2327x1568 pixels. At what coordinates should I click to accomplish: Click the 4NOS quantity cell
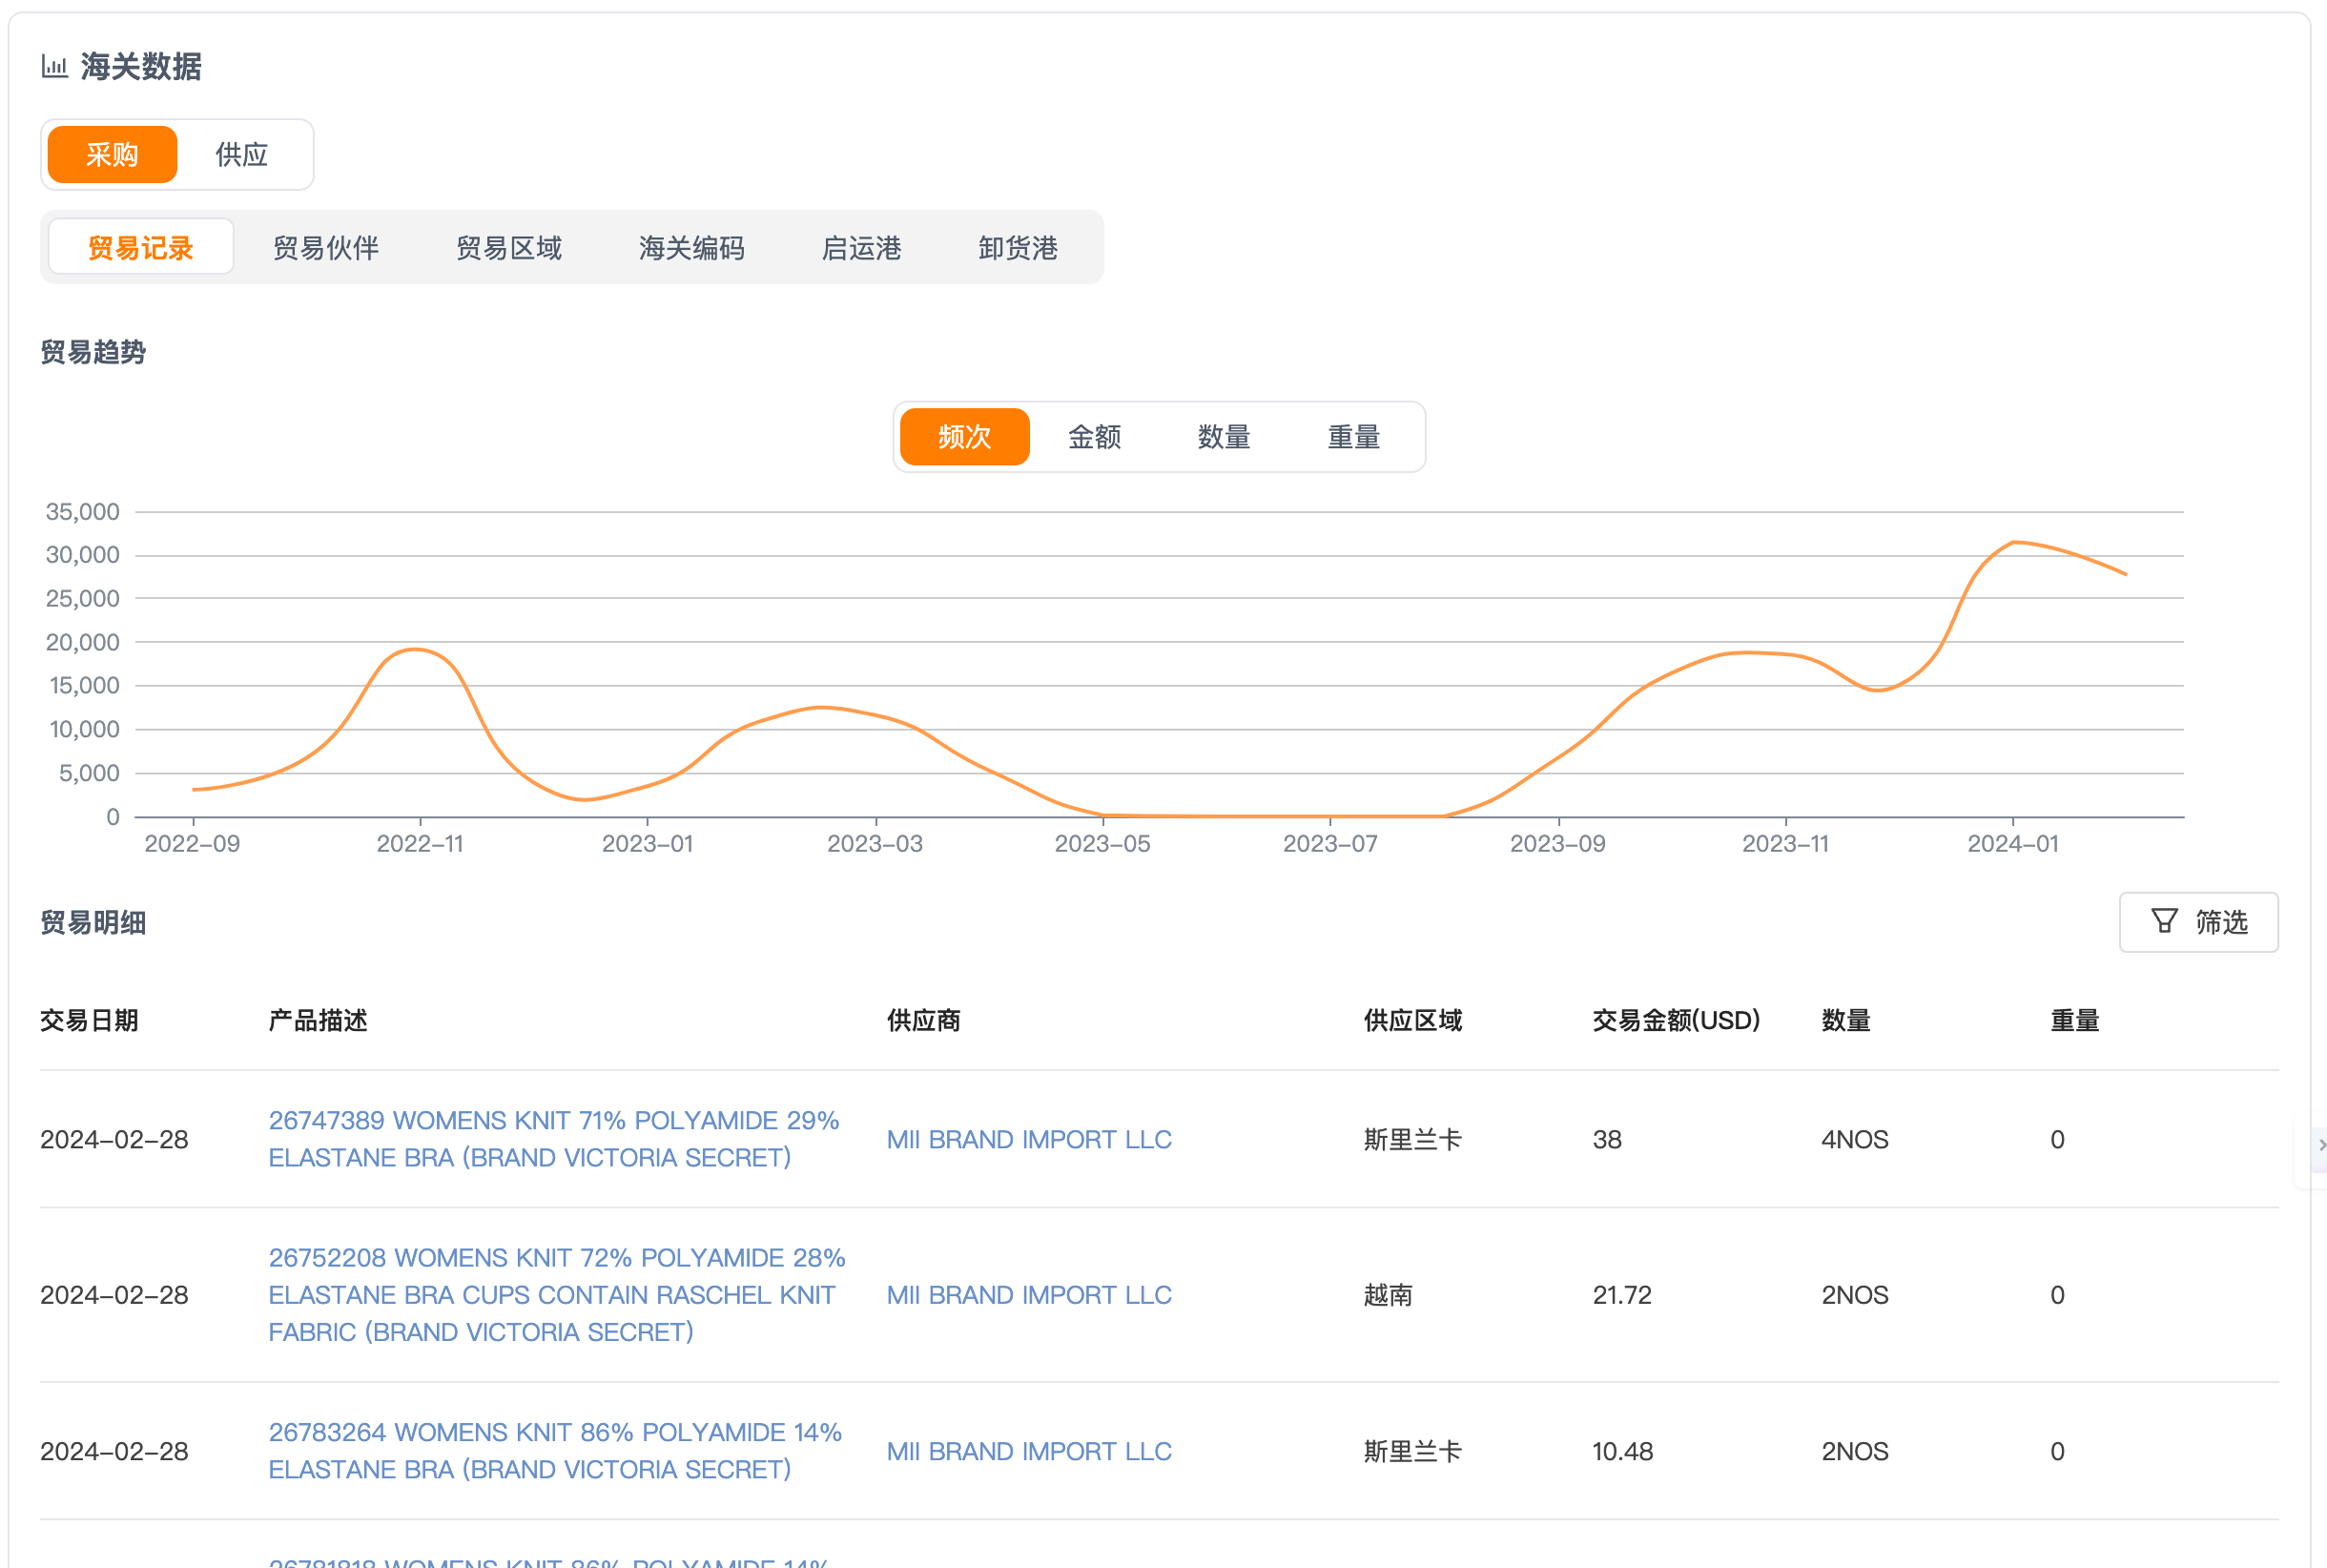coord(1855,1139)
